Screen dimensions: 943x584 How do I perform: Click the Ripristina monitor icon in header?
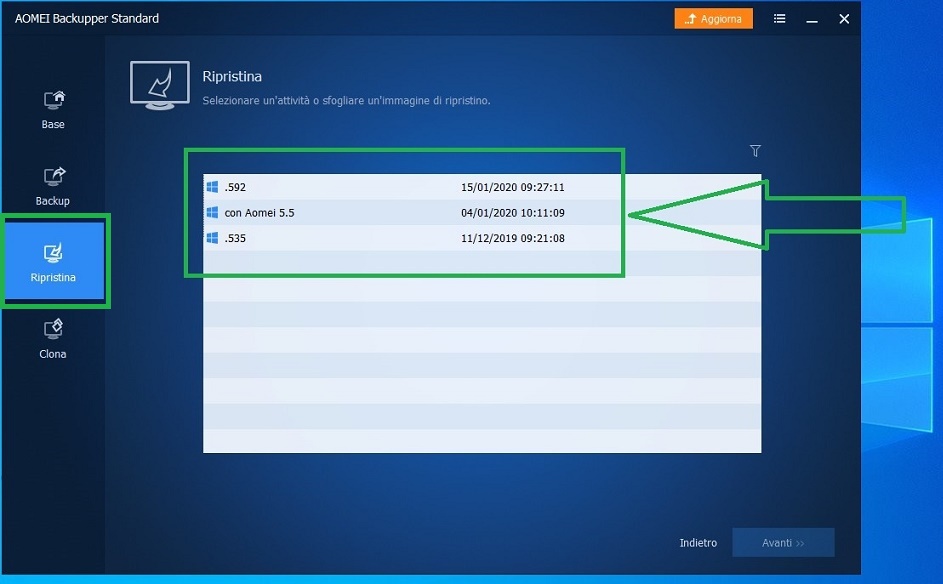160,85
